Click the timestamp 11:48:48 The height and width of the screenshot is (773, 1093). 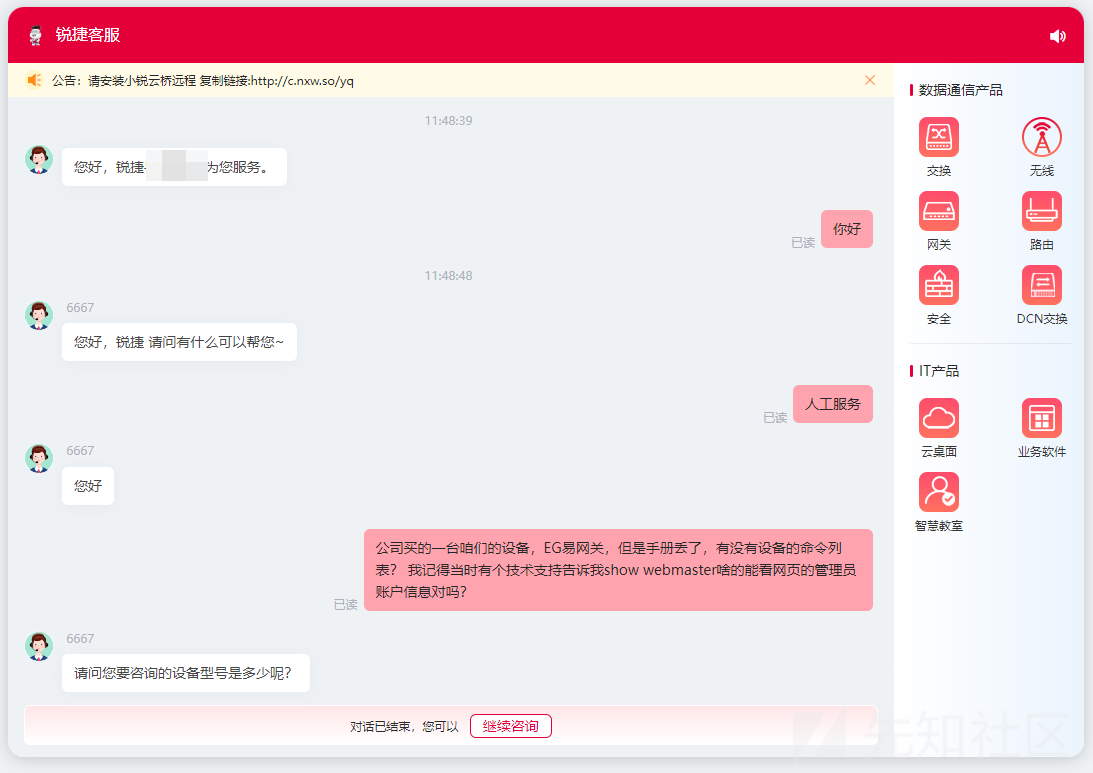pos(448,275)
